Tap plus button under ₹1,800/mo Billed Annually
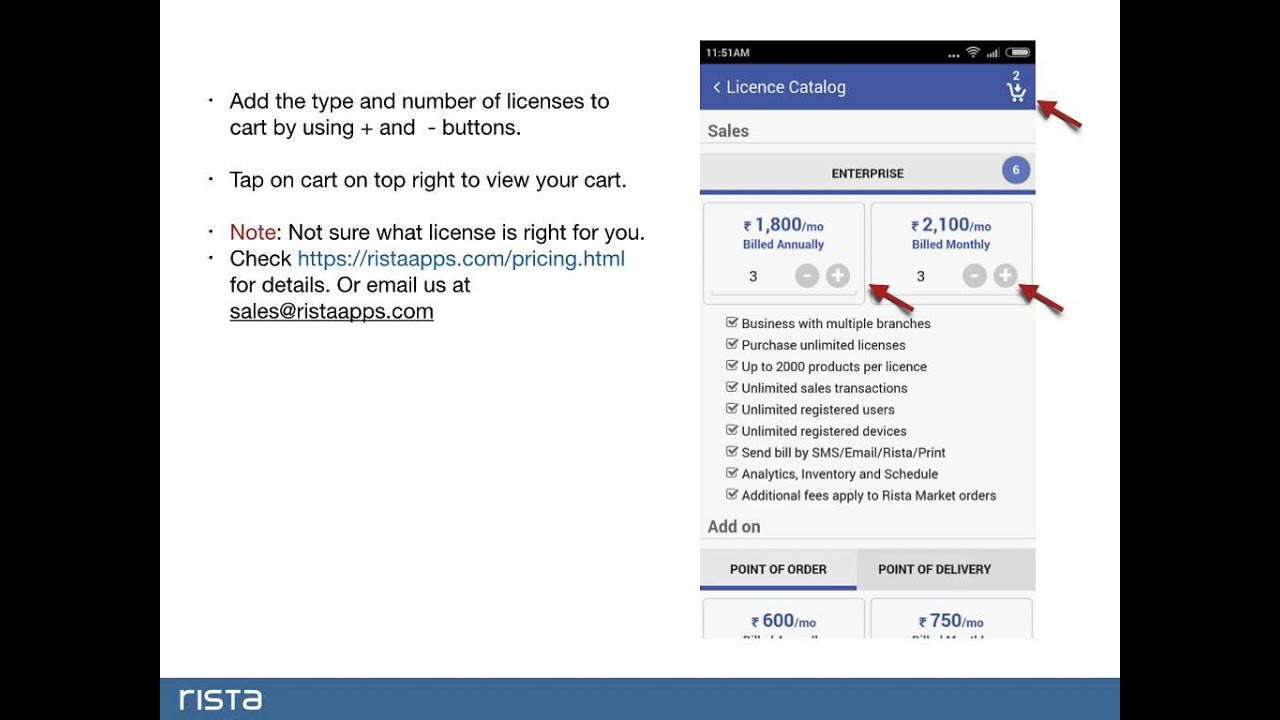 837,276
